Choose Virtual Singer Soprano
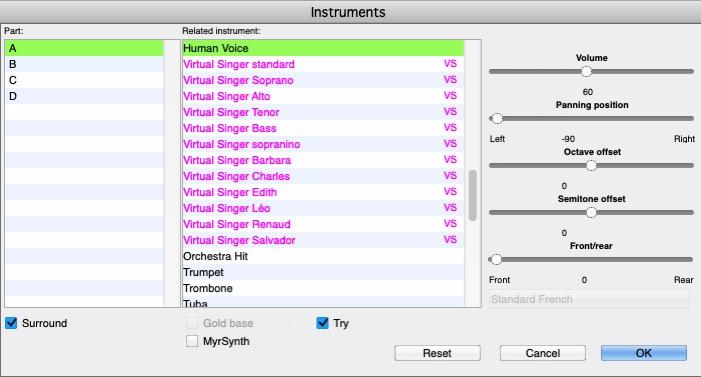Viewport: 701px width, 377px height. (x=323, y=80)
